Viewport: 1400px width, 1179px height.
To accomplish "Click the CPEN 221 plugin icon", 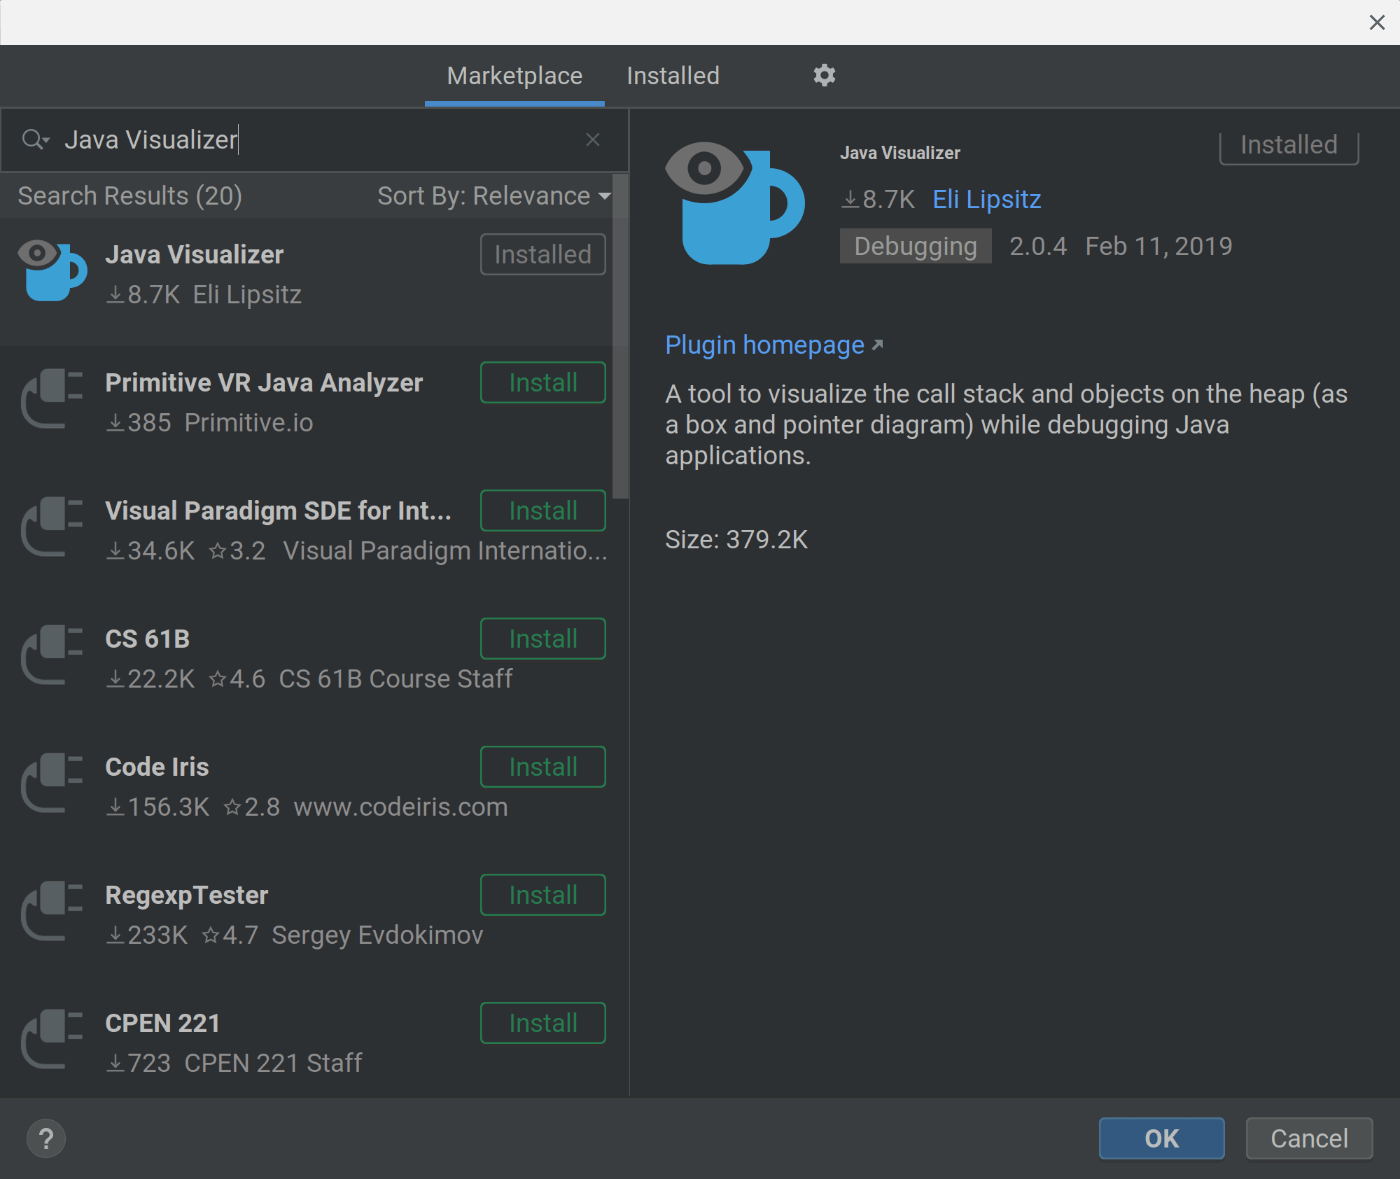I will tap(52, 1038).
